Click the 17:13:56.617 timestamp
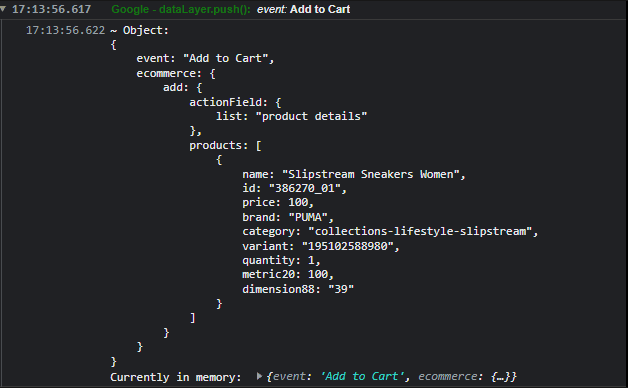The image size is (628, 388). click(x=52, y=9)
